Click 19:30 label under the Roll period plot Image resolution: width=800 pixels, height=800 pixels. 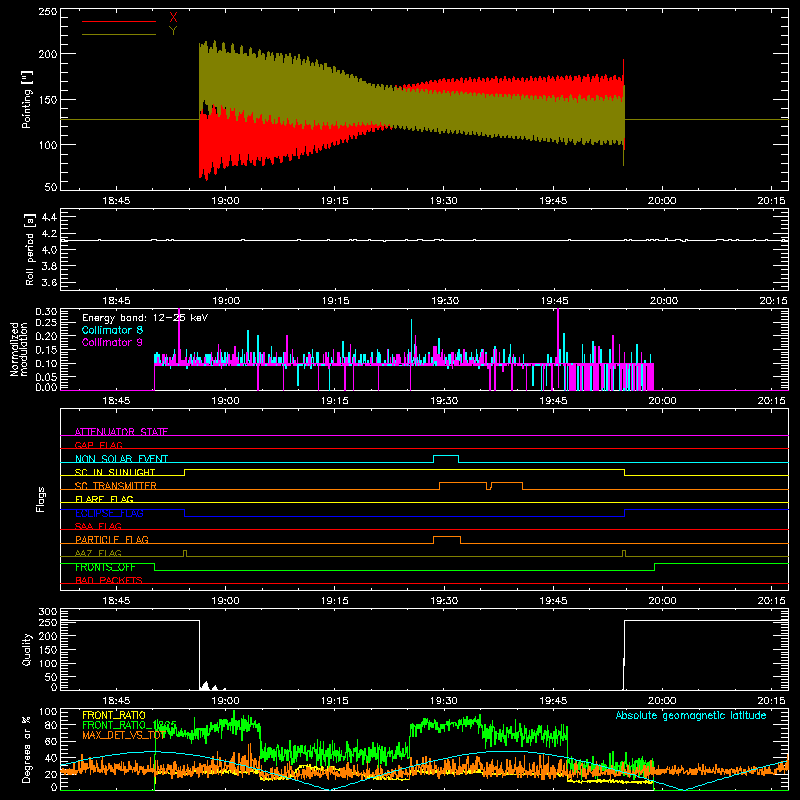click(x=445, y=301)
